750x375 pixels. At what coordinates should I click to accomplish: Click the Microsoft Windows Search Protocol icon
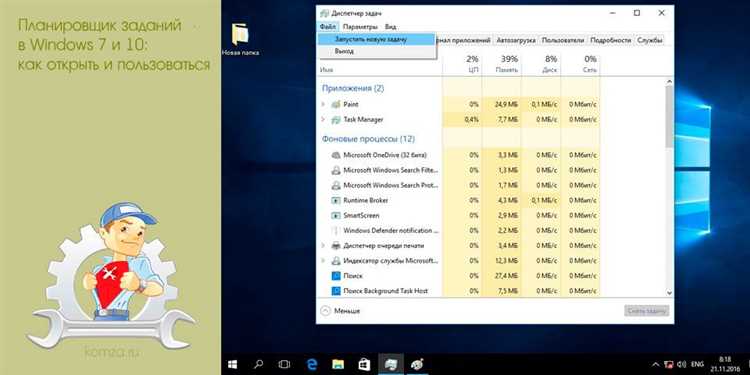[336, 185]
